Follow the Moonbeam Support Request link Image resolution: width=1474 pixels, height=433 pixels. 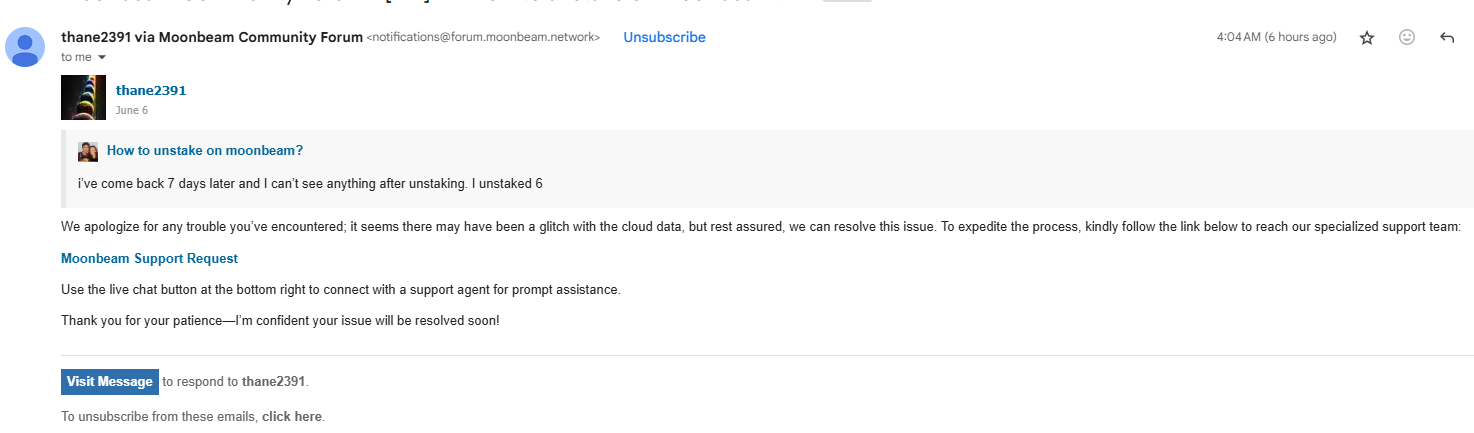tap(149, 258)
